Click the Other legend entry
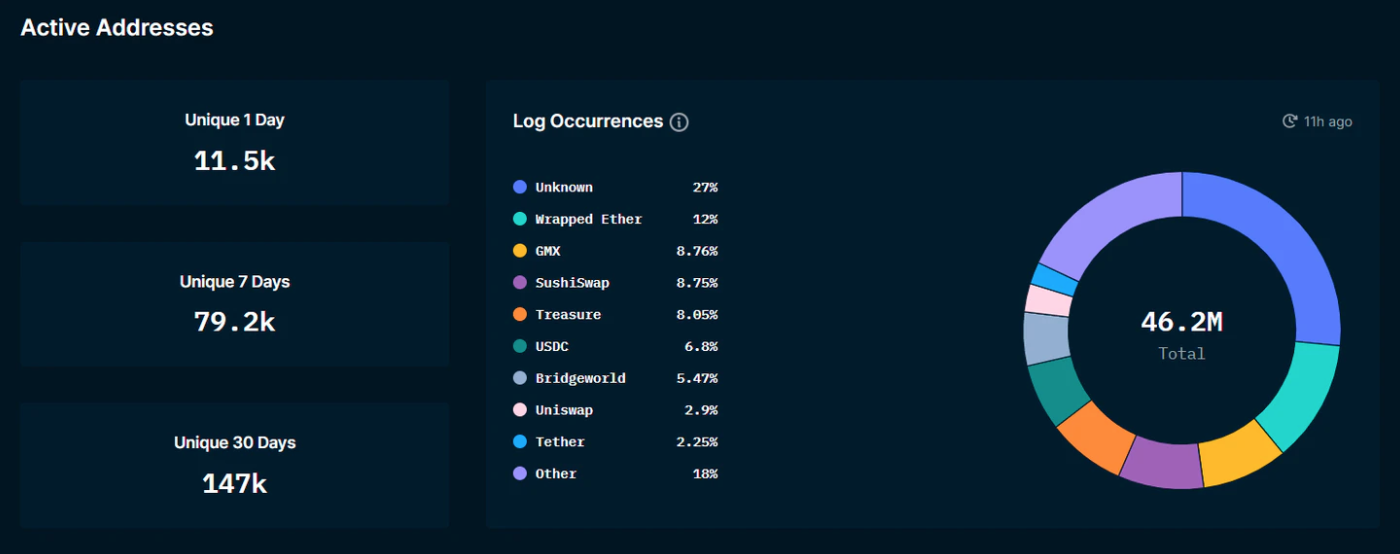The height and width of the screenshot is (554, 1400). click(x=615, y=474)
